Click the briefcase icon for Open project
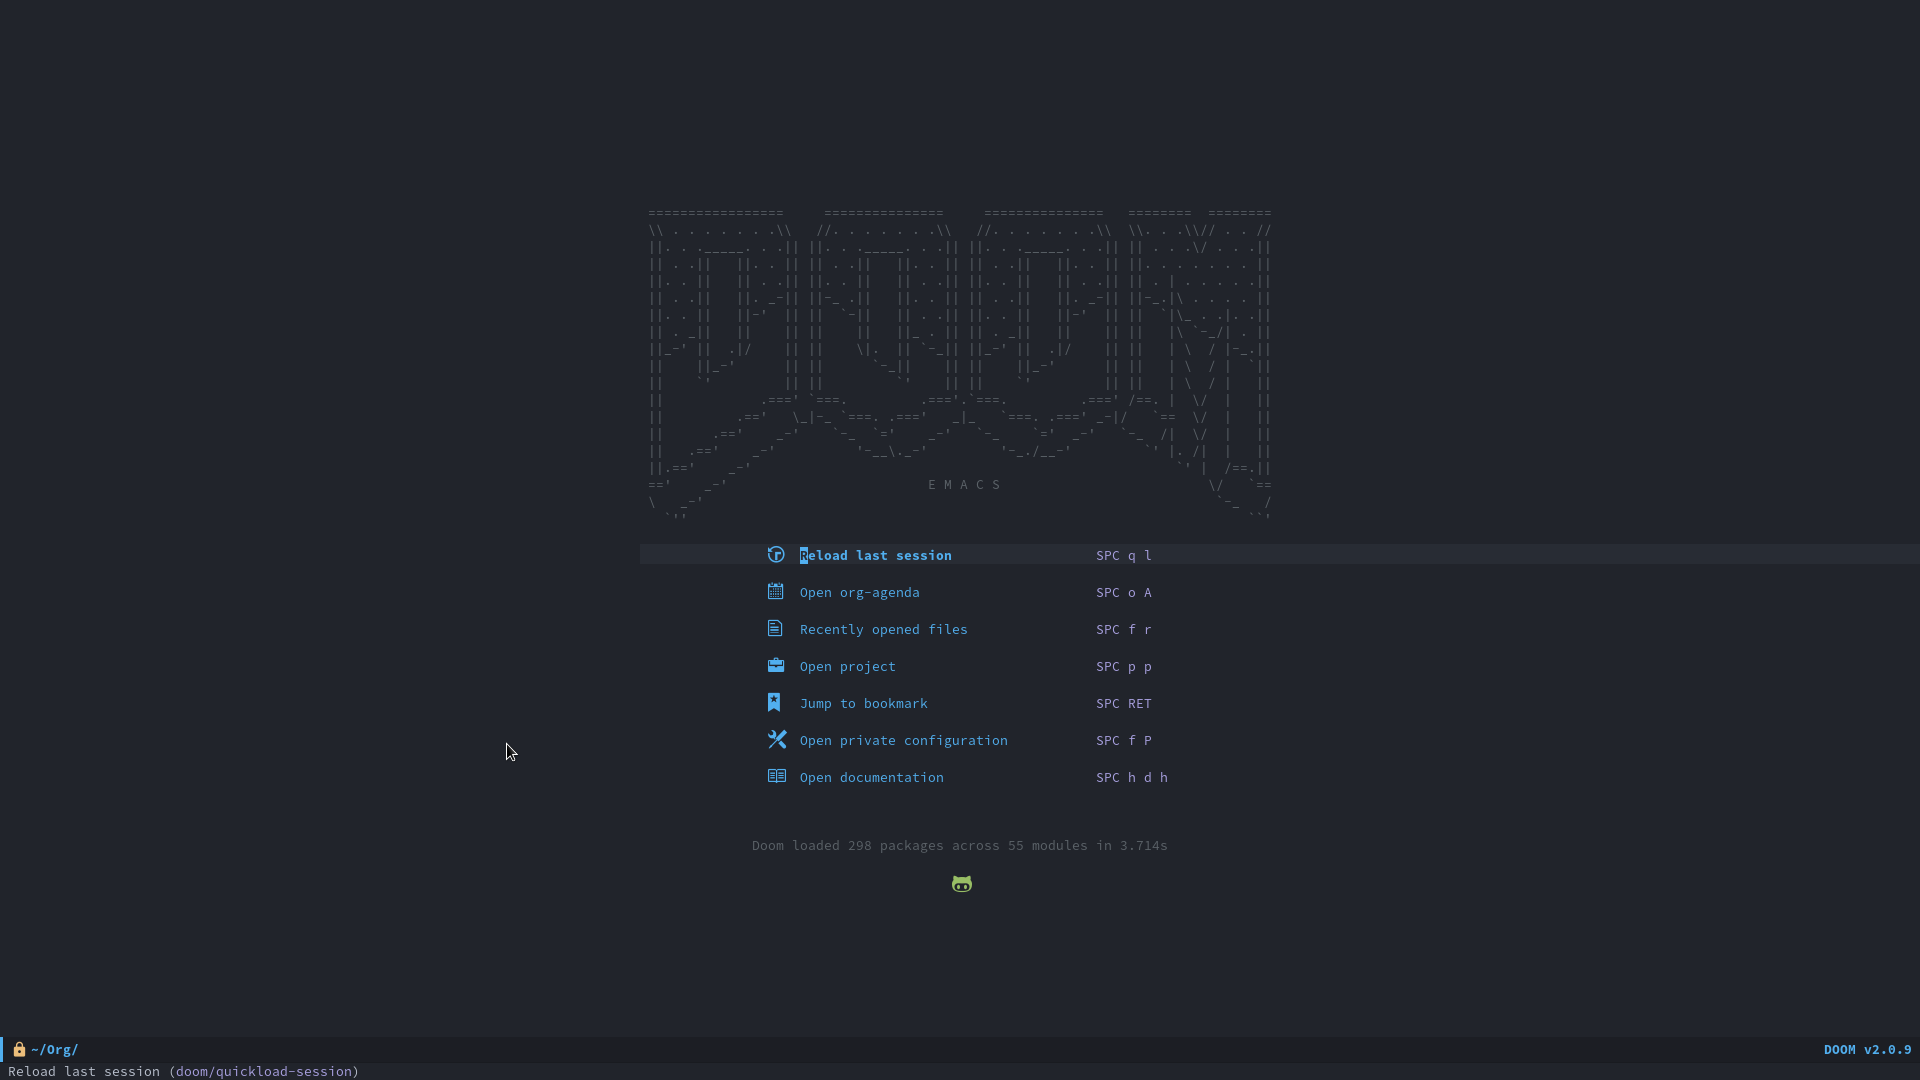This screenshot has height=1080, width=1920. (x=776, y=665)
